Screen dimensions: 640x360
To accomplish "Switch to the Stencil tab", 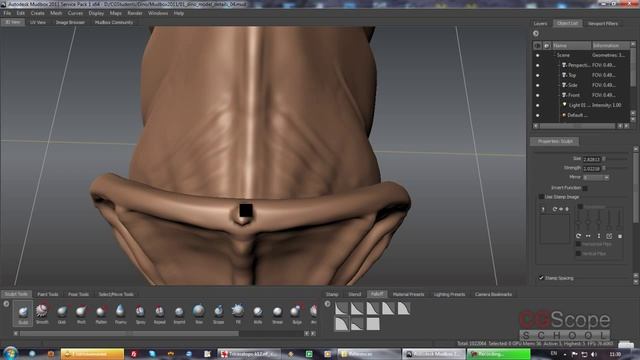I will pos(355,294).
